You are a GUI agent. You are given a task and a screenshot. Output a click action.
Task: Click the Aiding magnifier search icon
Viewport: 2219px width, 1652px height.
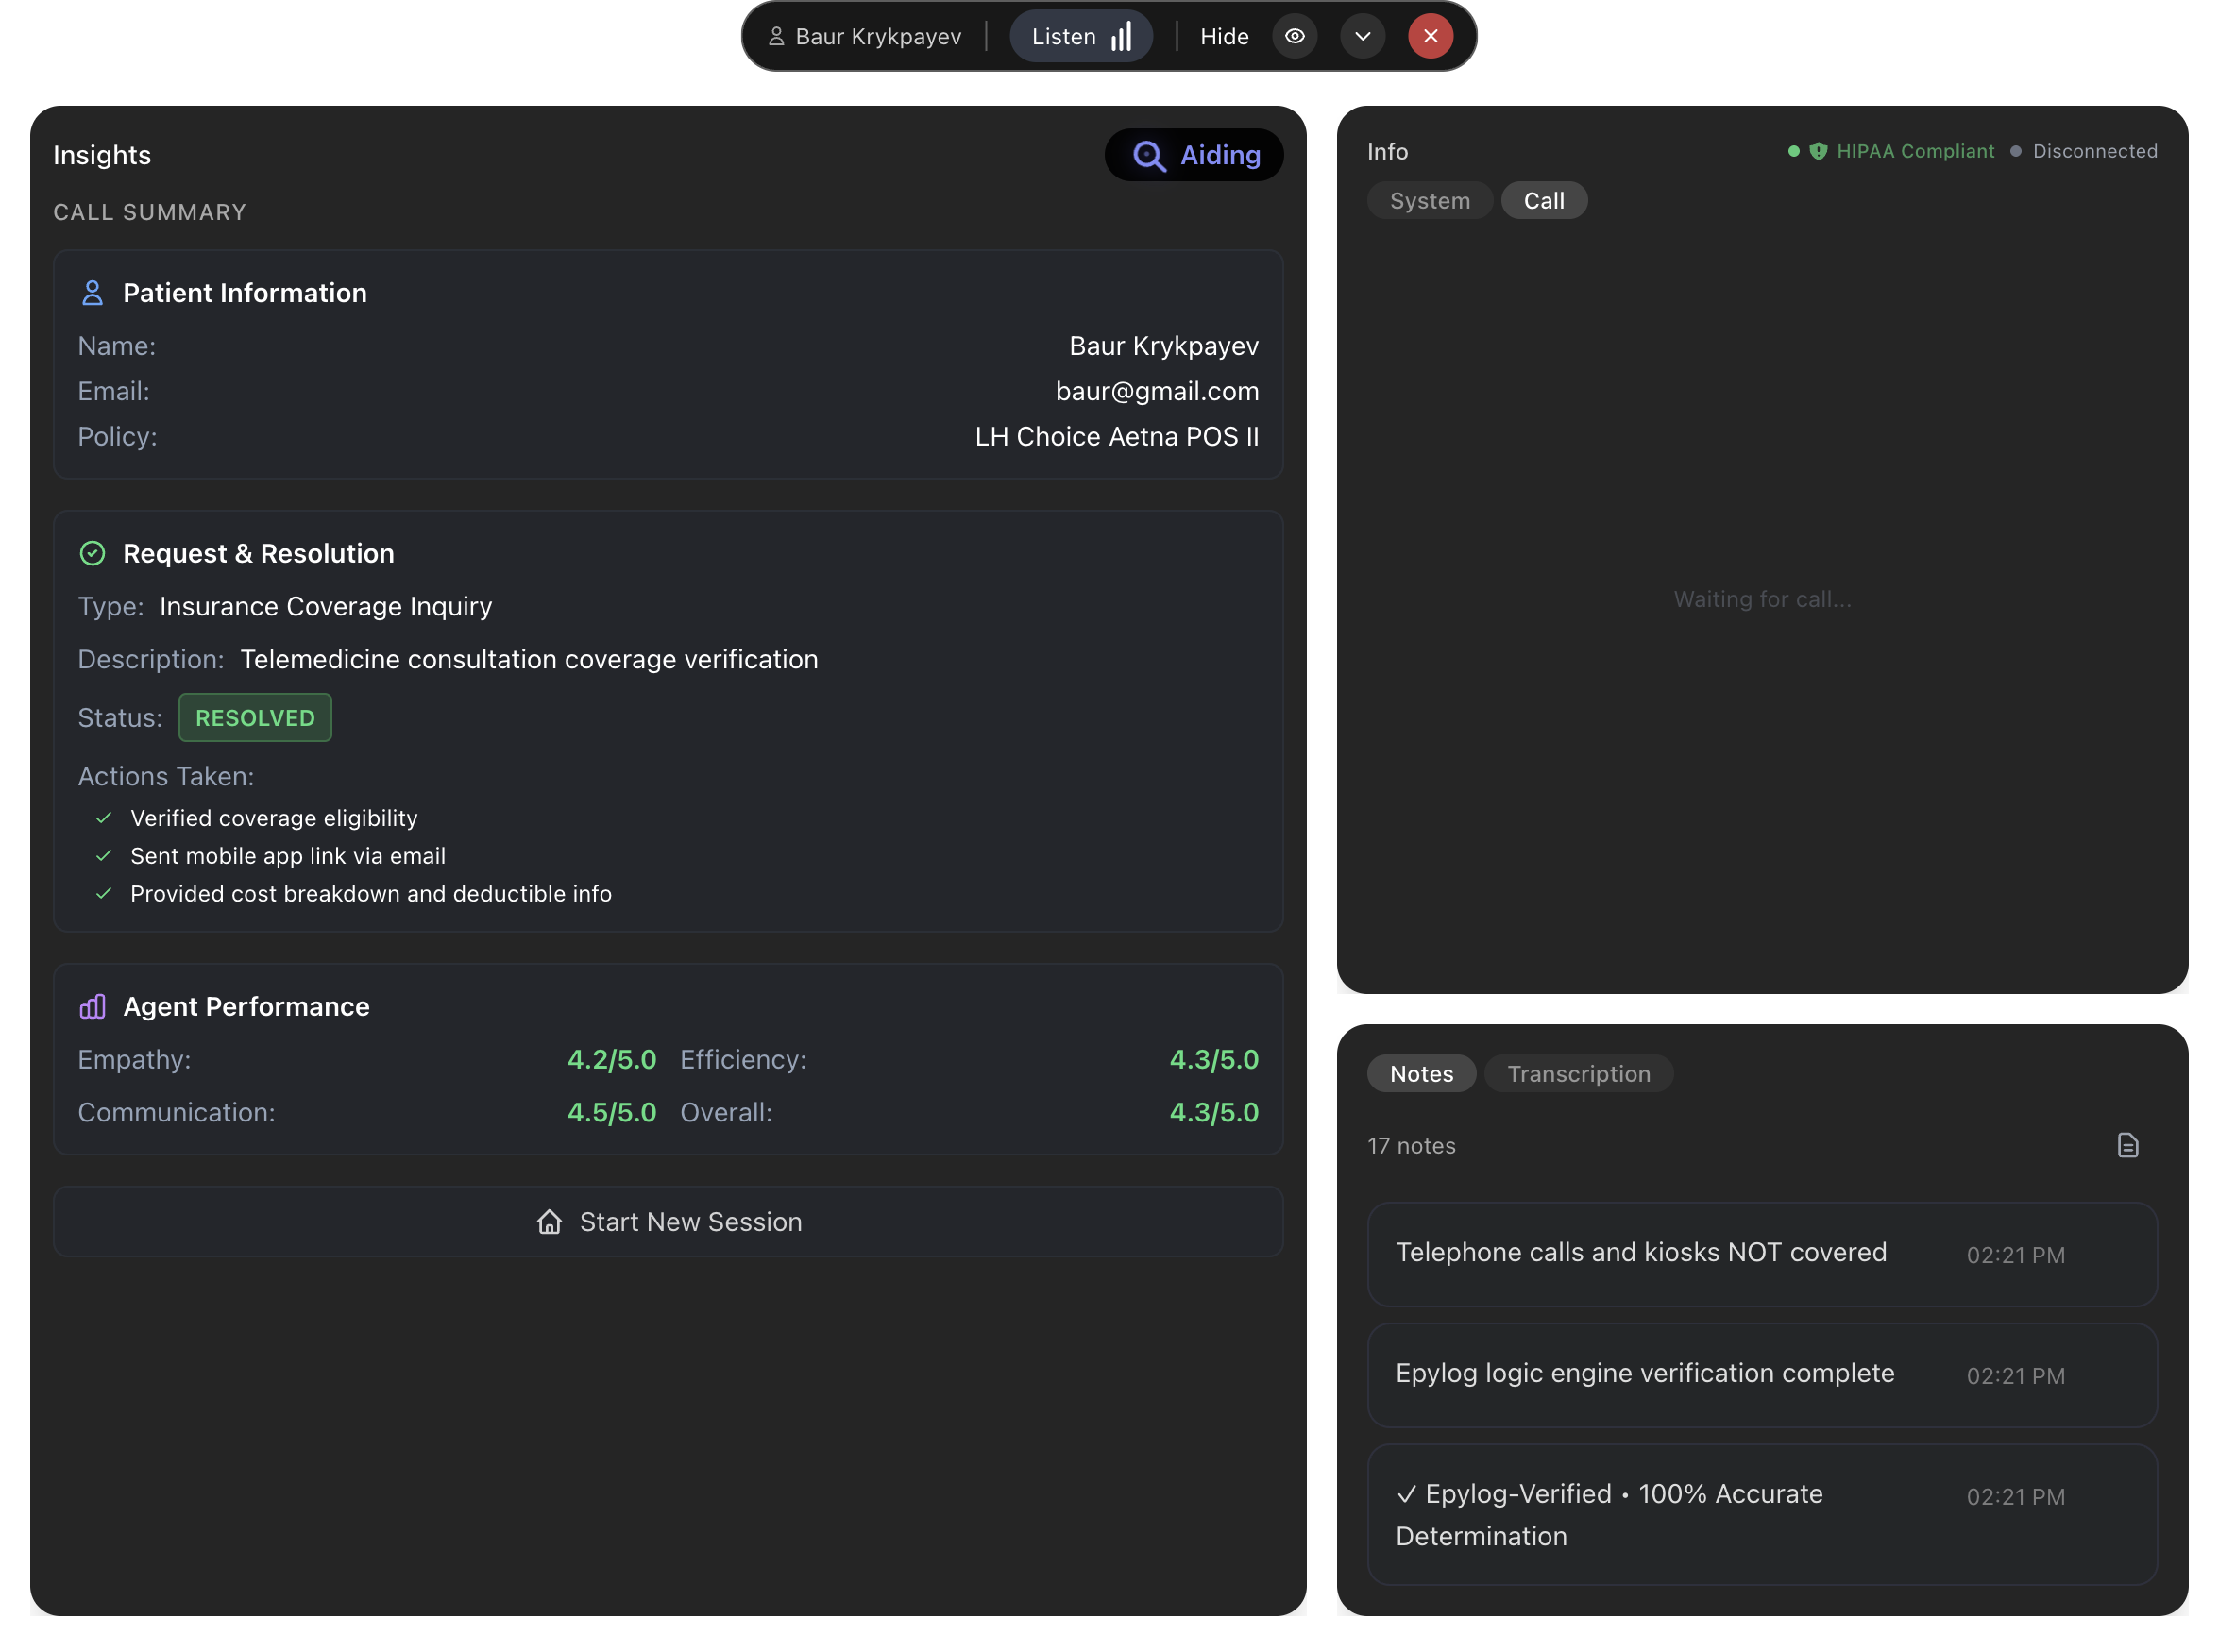tap(1149, 156)
